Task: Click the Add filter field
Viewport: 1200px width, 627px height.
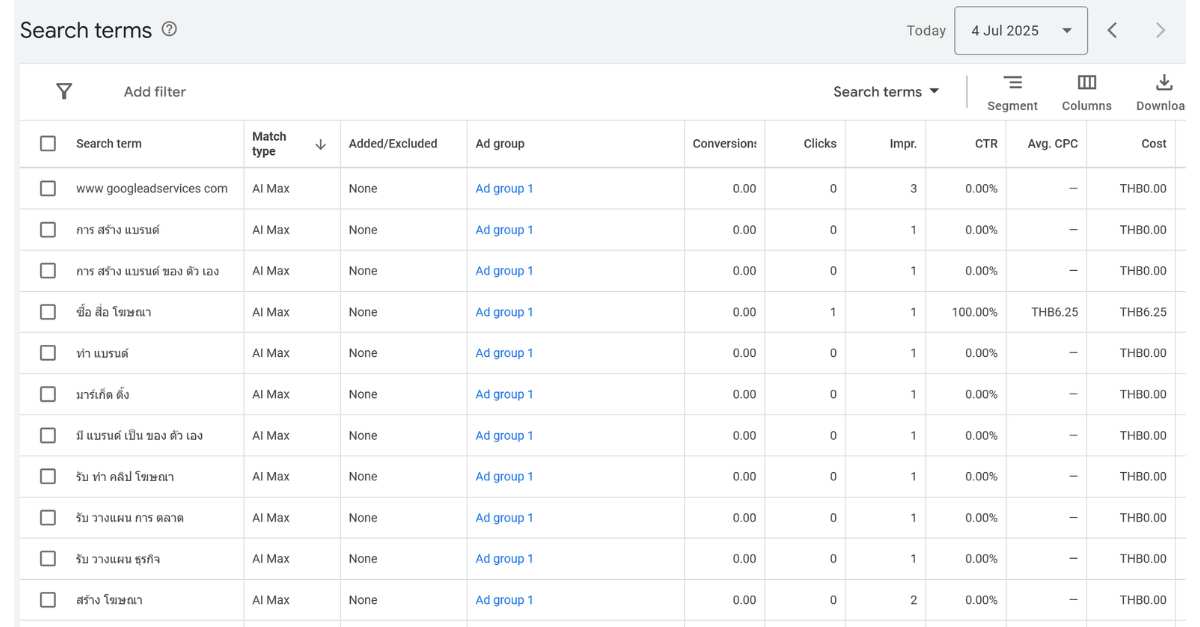Action: (155, 92)
